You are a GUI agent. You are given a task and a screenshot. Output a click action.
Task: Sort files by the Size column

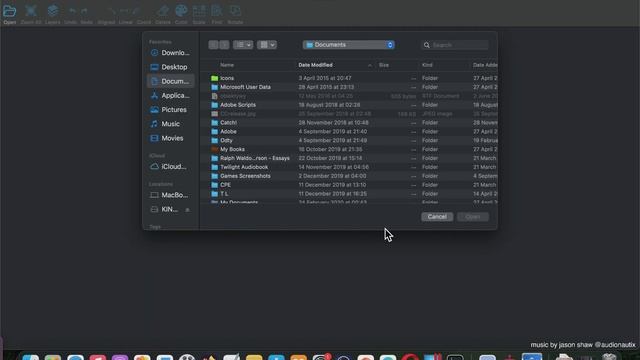(384, 65)
